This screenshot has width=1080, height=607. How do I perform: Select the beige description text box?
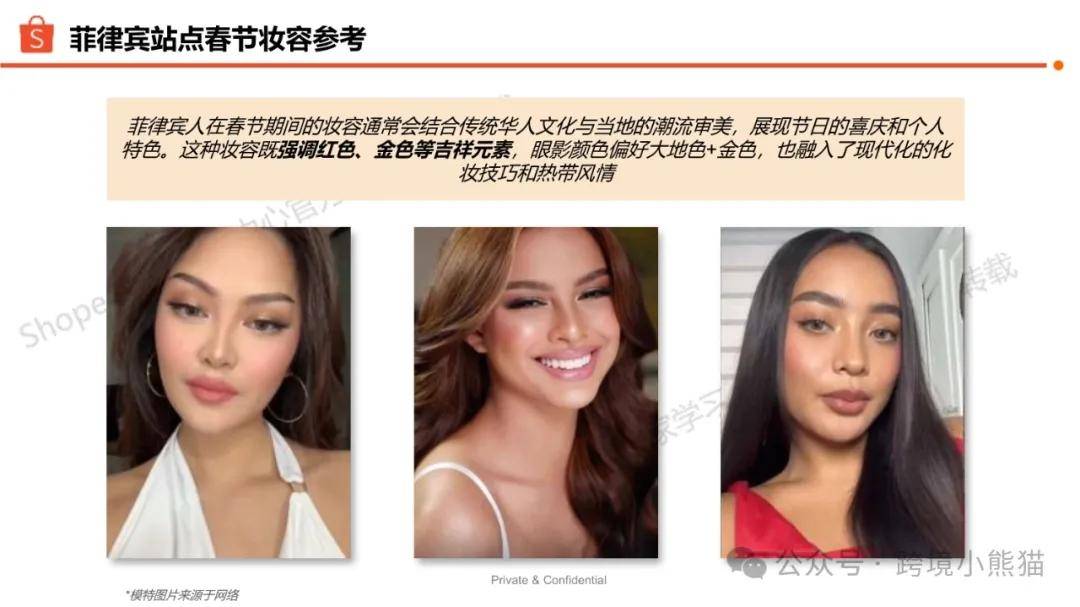(535, 149)
